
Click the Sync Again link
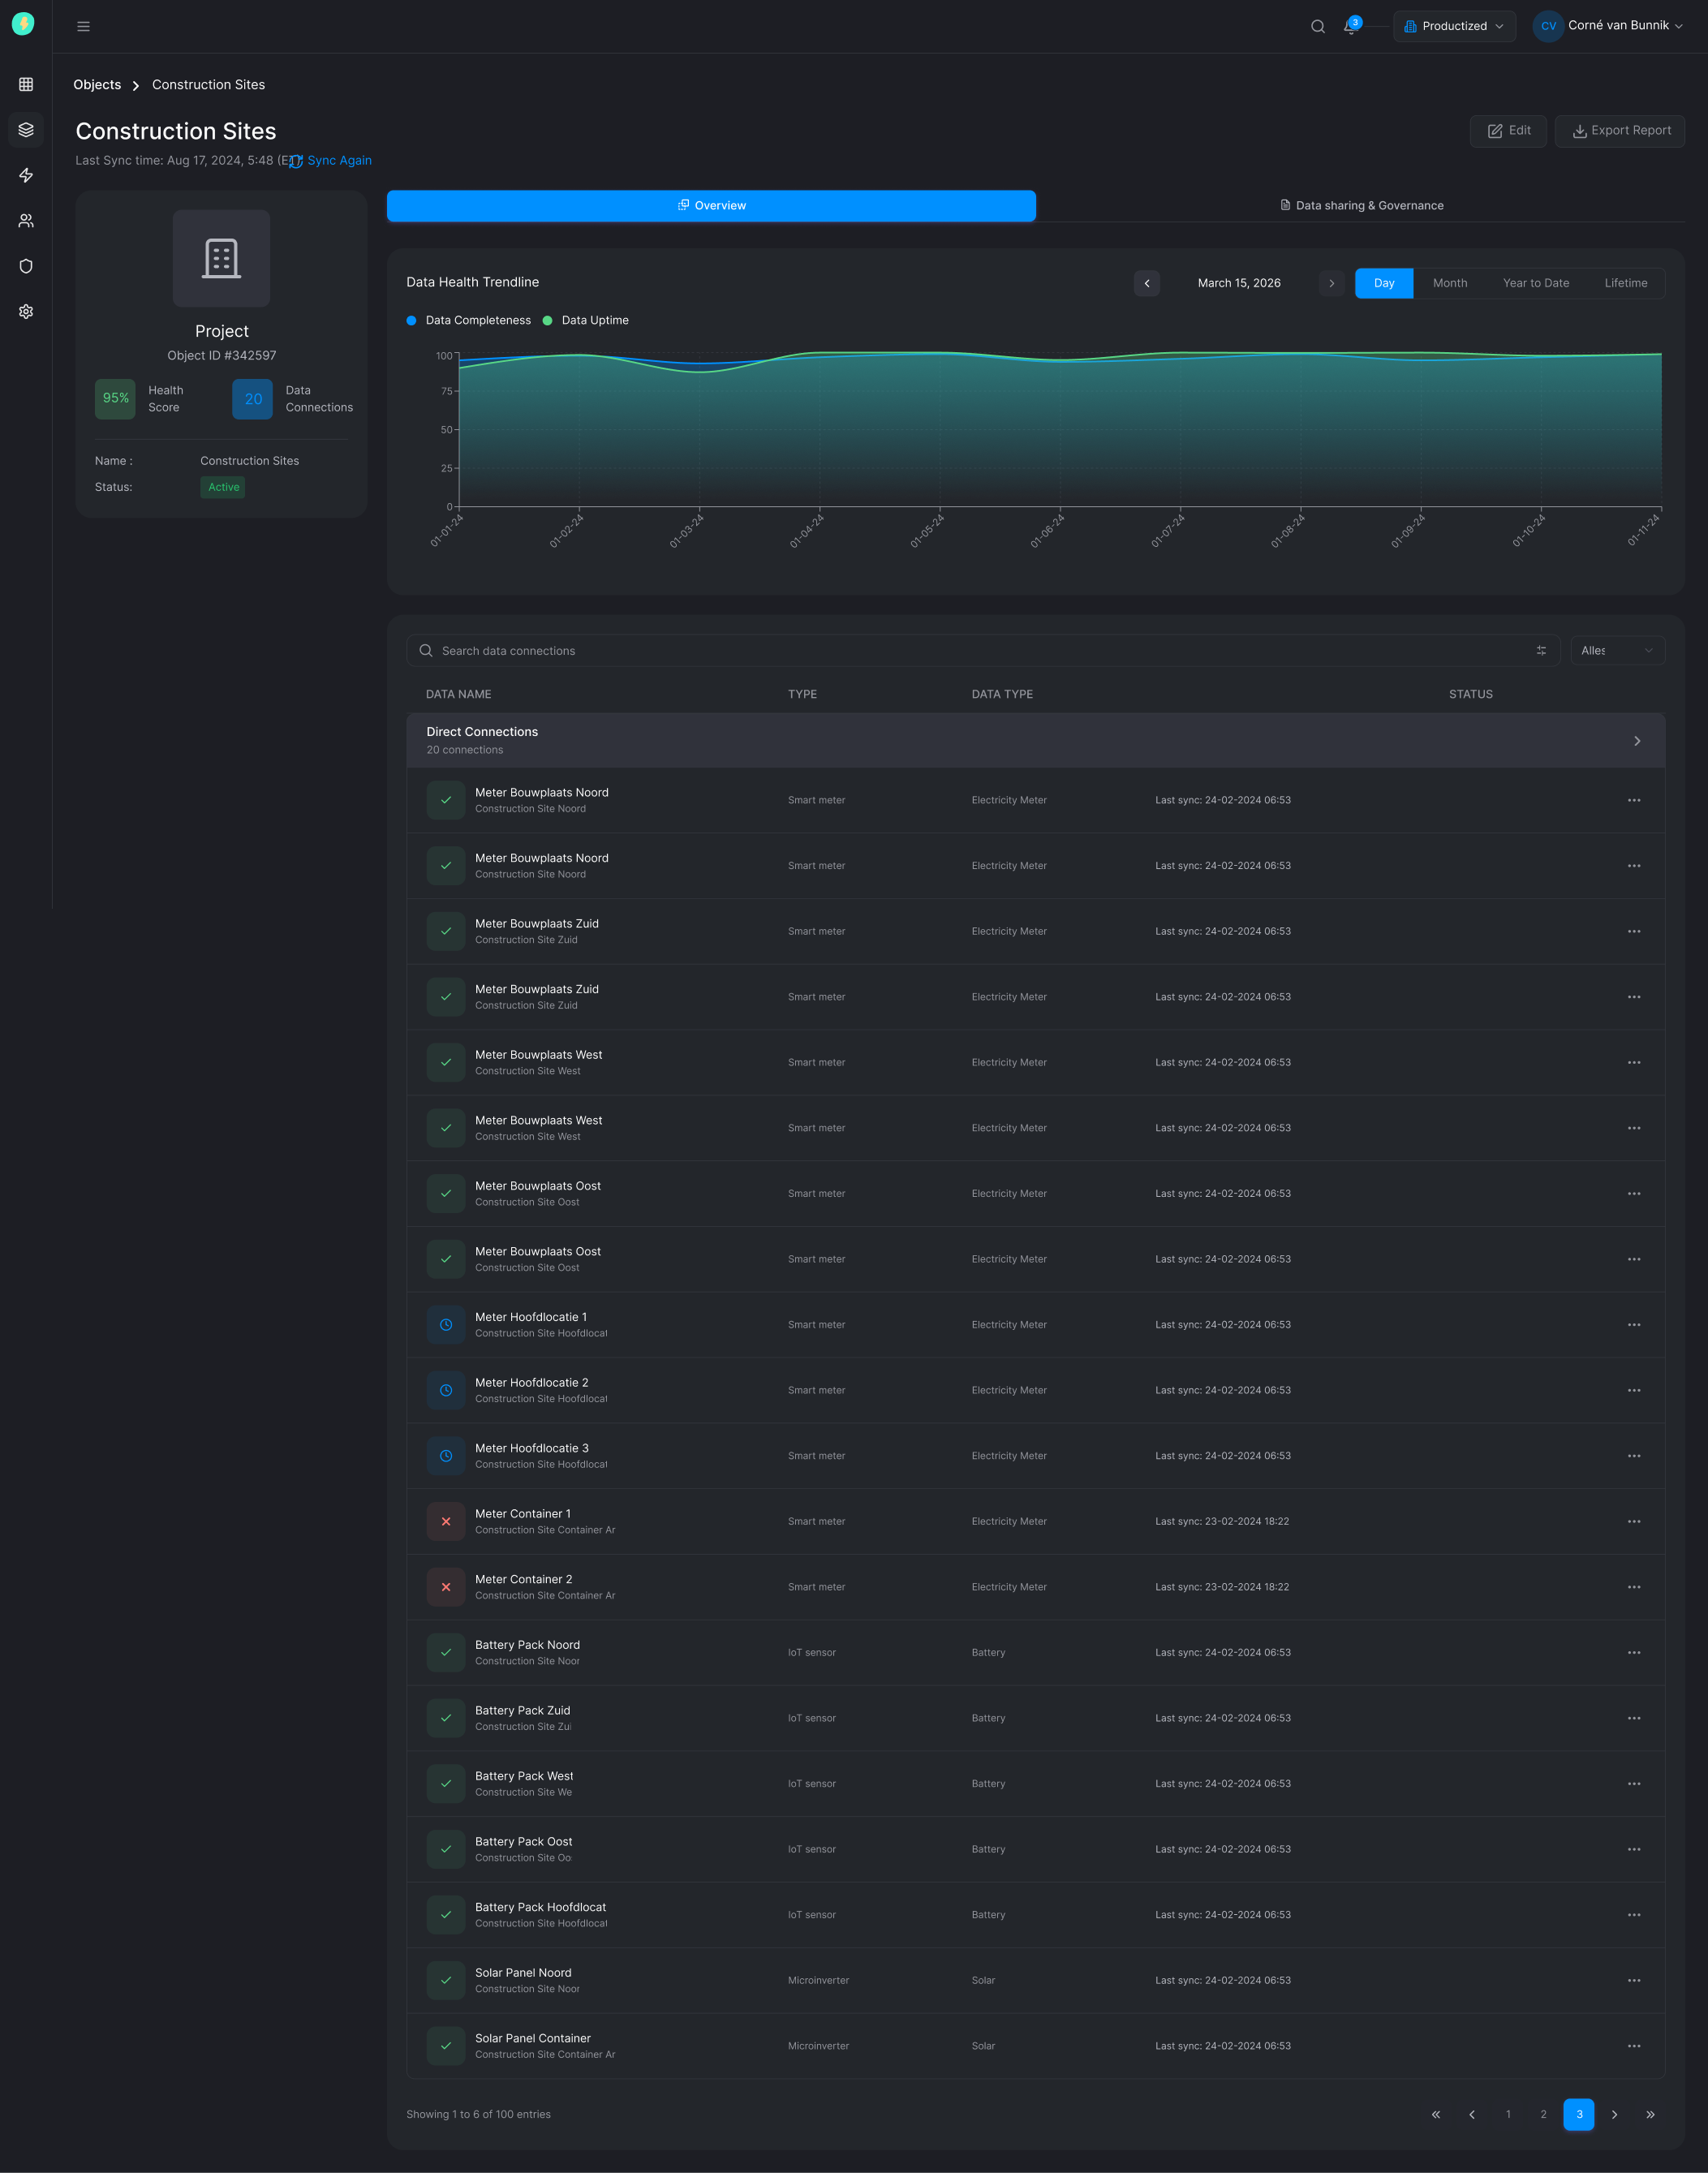click(x=339, y=160)
